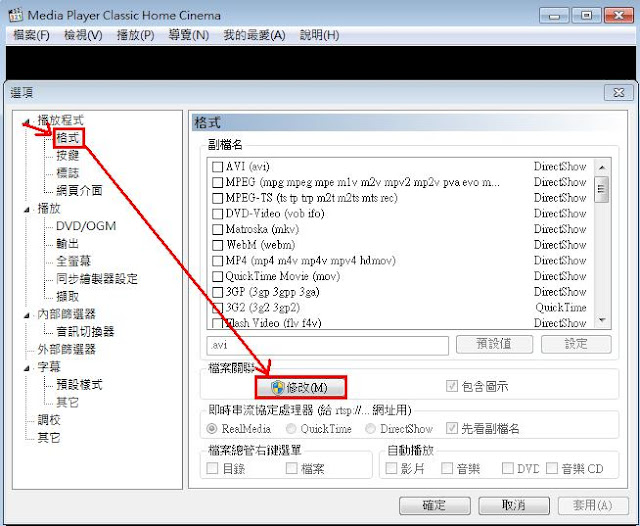Check the 檔案 context menu checkbox
This screenshot has height=526, width=640.
click(291, 468)
